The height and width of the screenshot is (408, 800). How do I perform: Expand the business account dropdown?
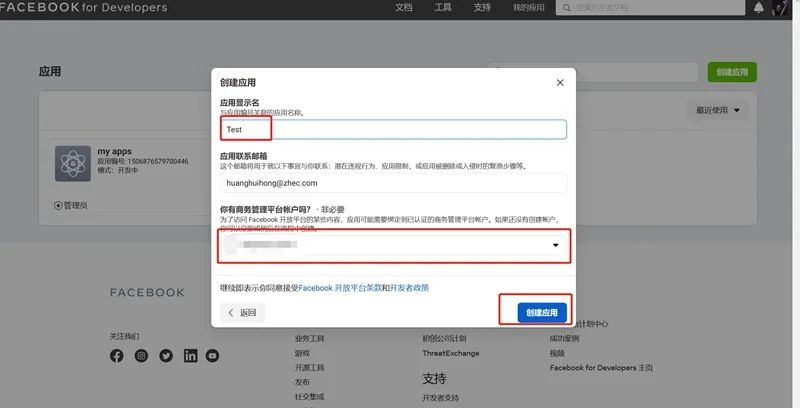394,245
